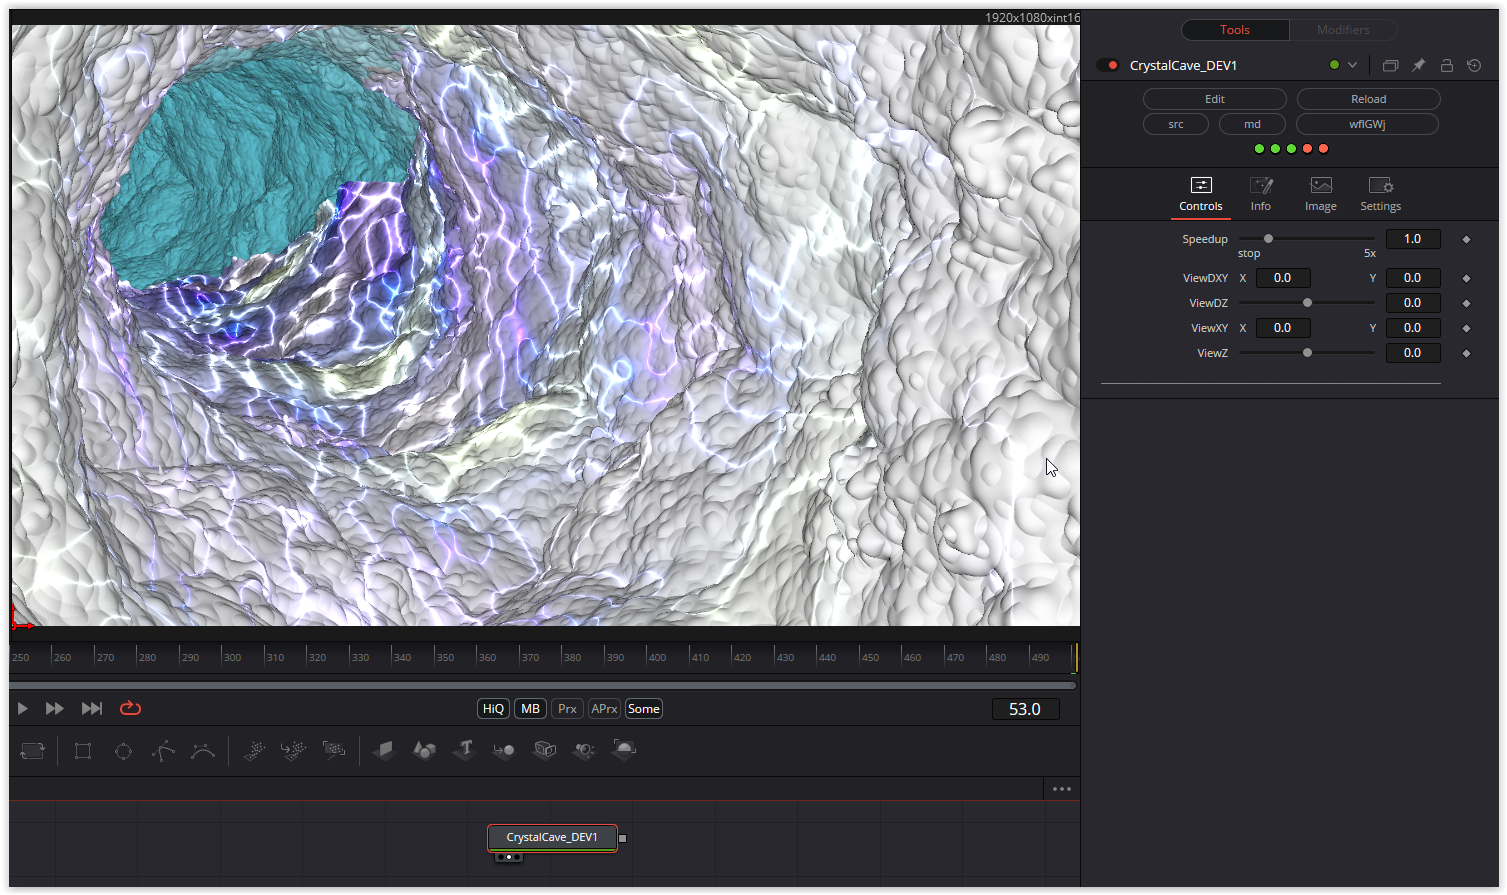Open the node editor three-dots options menu
Image resolution: width=1507 pixels, height=895 pixels.
coord(1061,789)
